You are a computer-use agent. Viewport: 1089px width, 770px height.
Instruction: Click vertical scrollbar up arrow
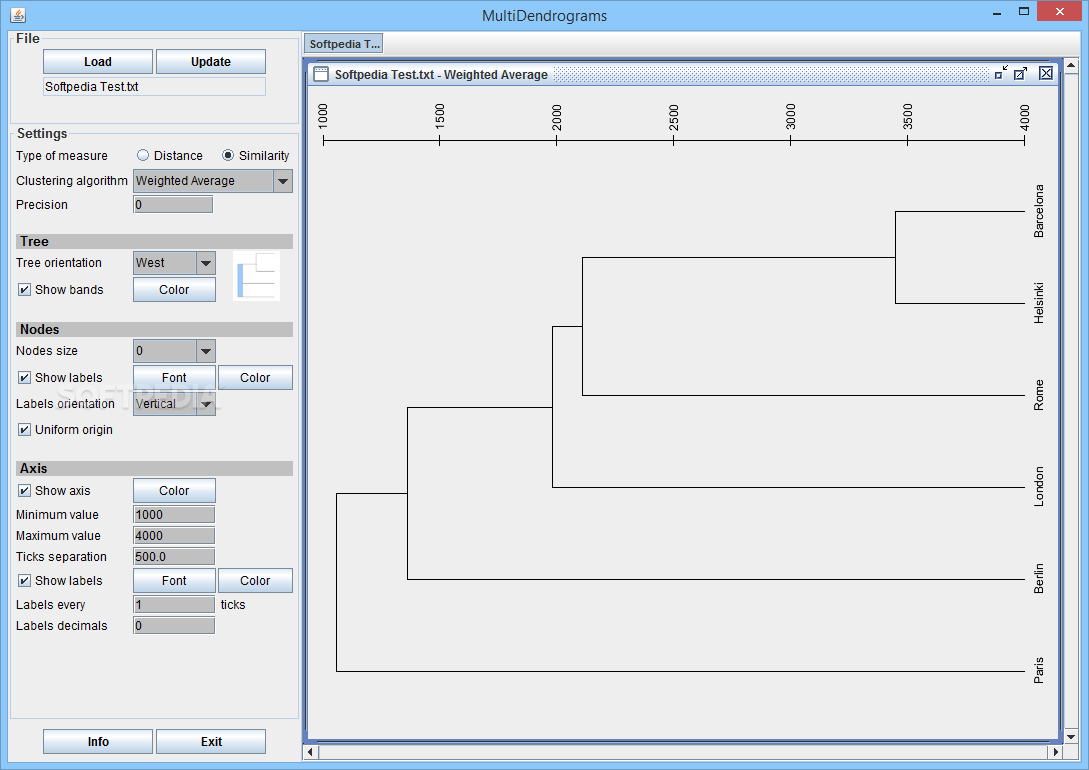point(1071,65)
